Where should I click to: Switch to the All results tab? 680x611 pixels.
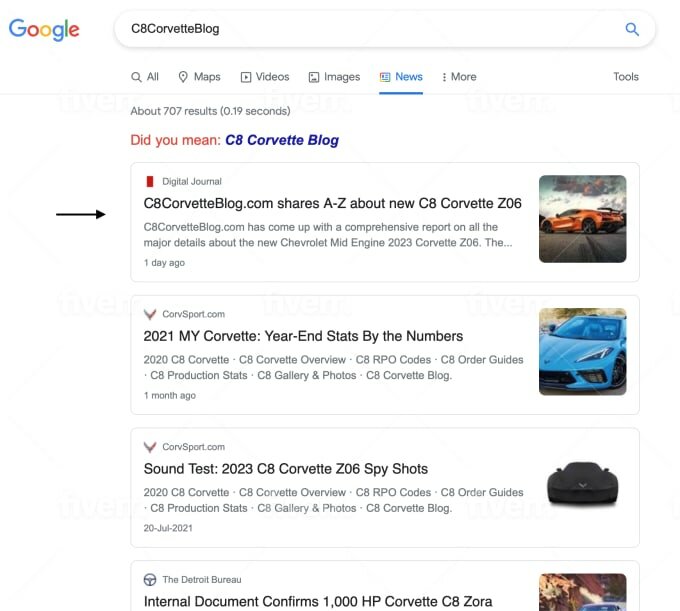[x=145, y=77]
